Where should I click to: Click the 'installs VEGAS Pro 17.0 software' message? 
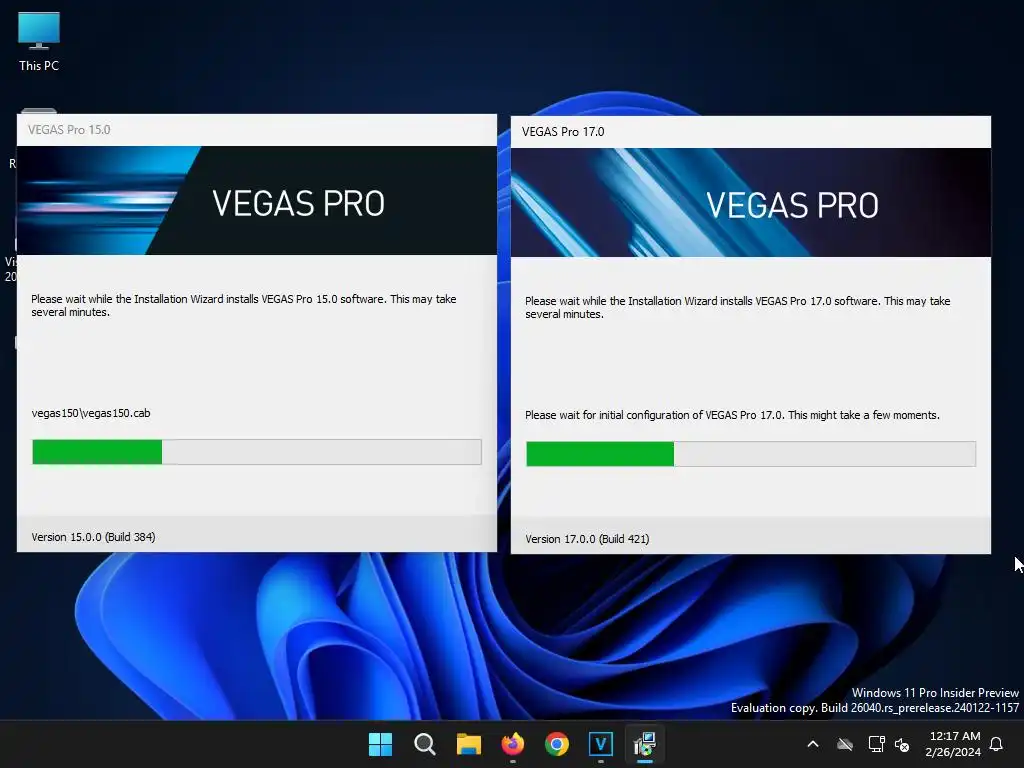tap(737, 308)
